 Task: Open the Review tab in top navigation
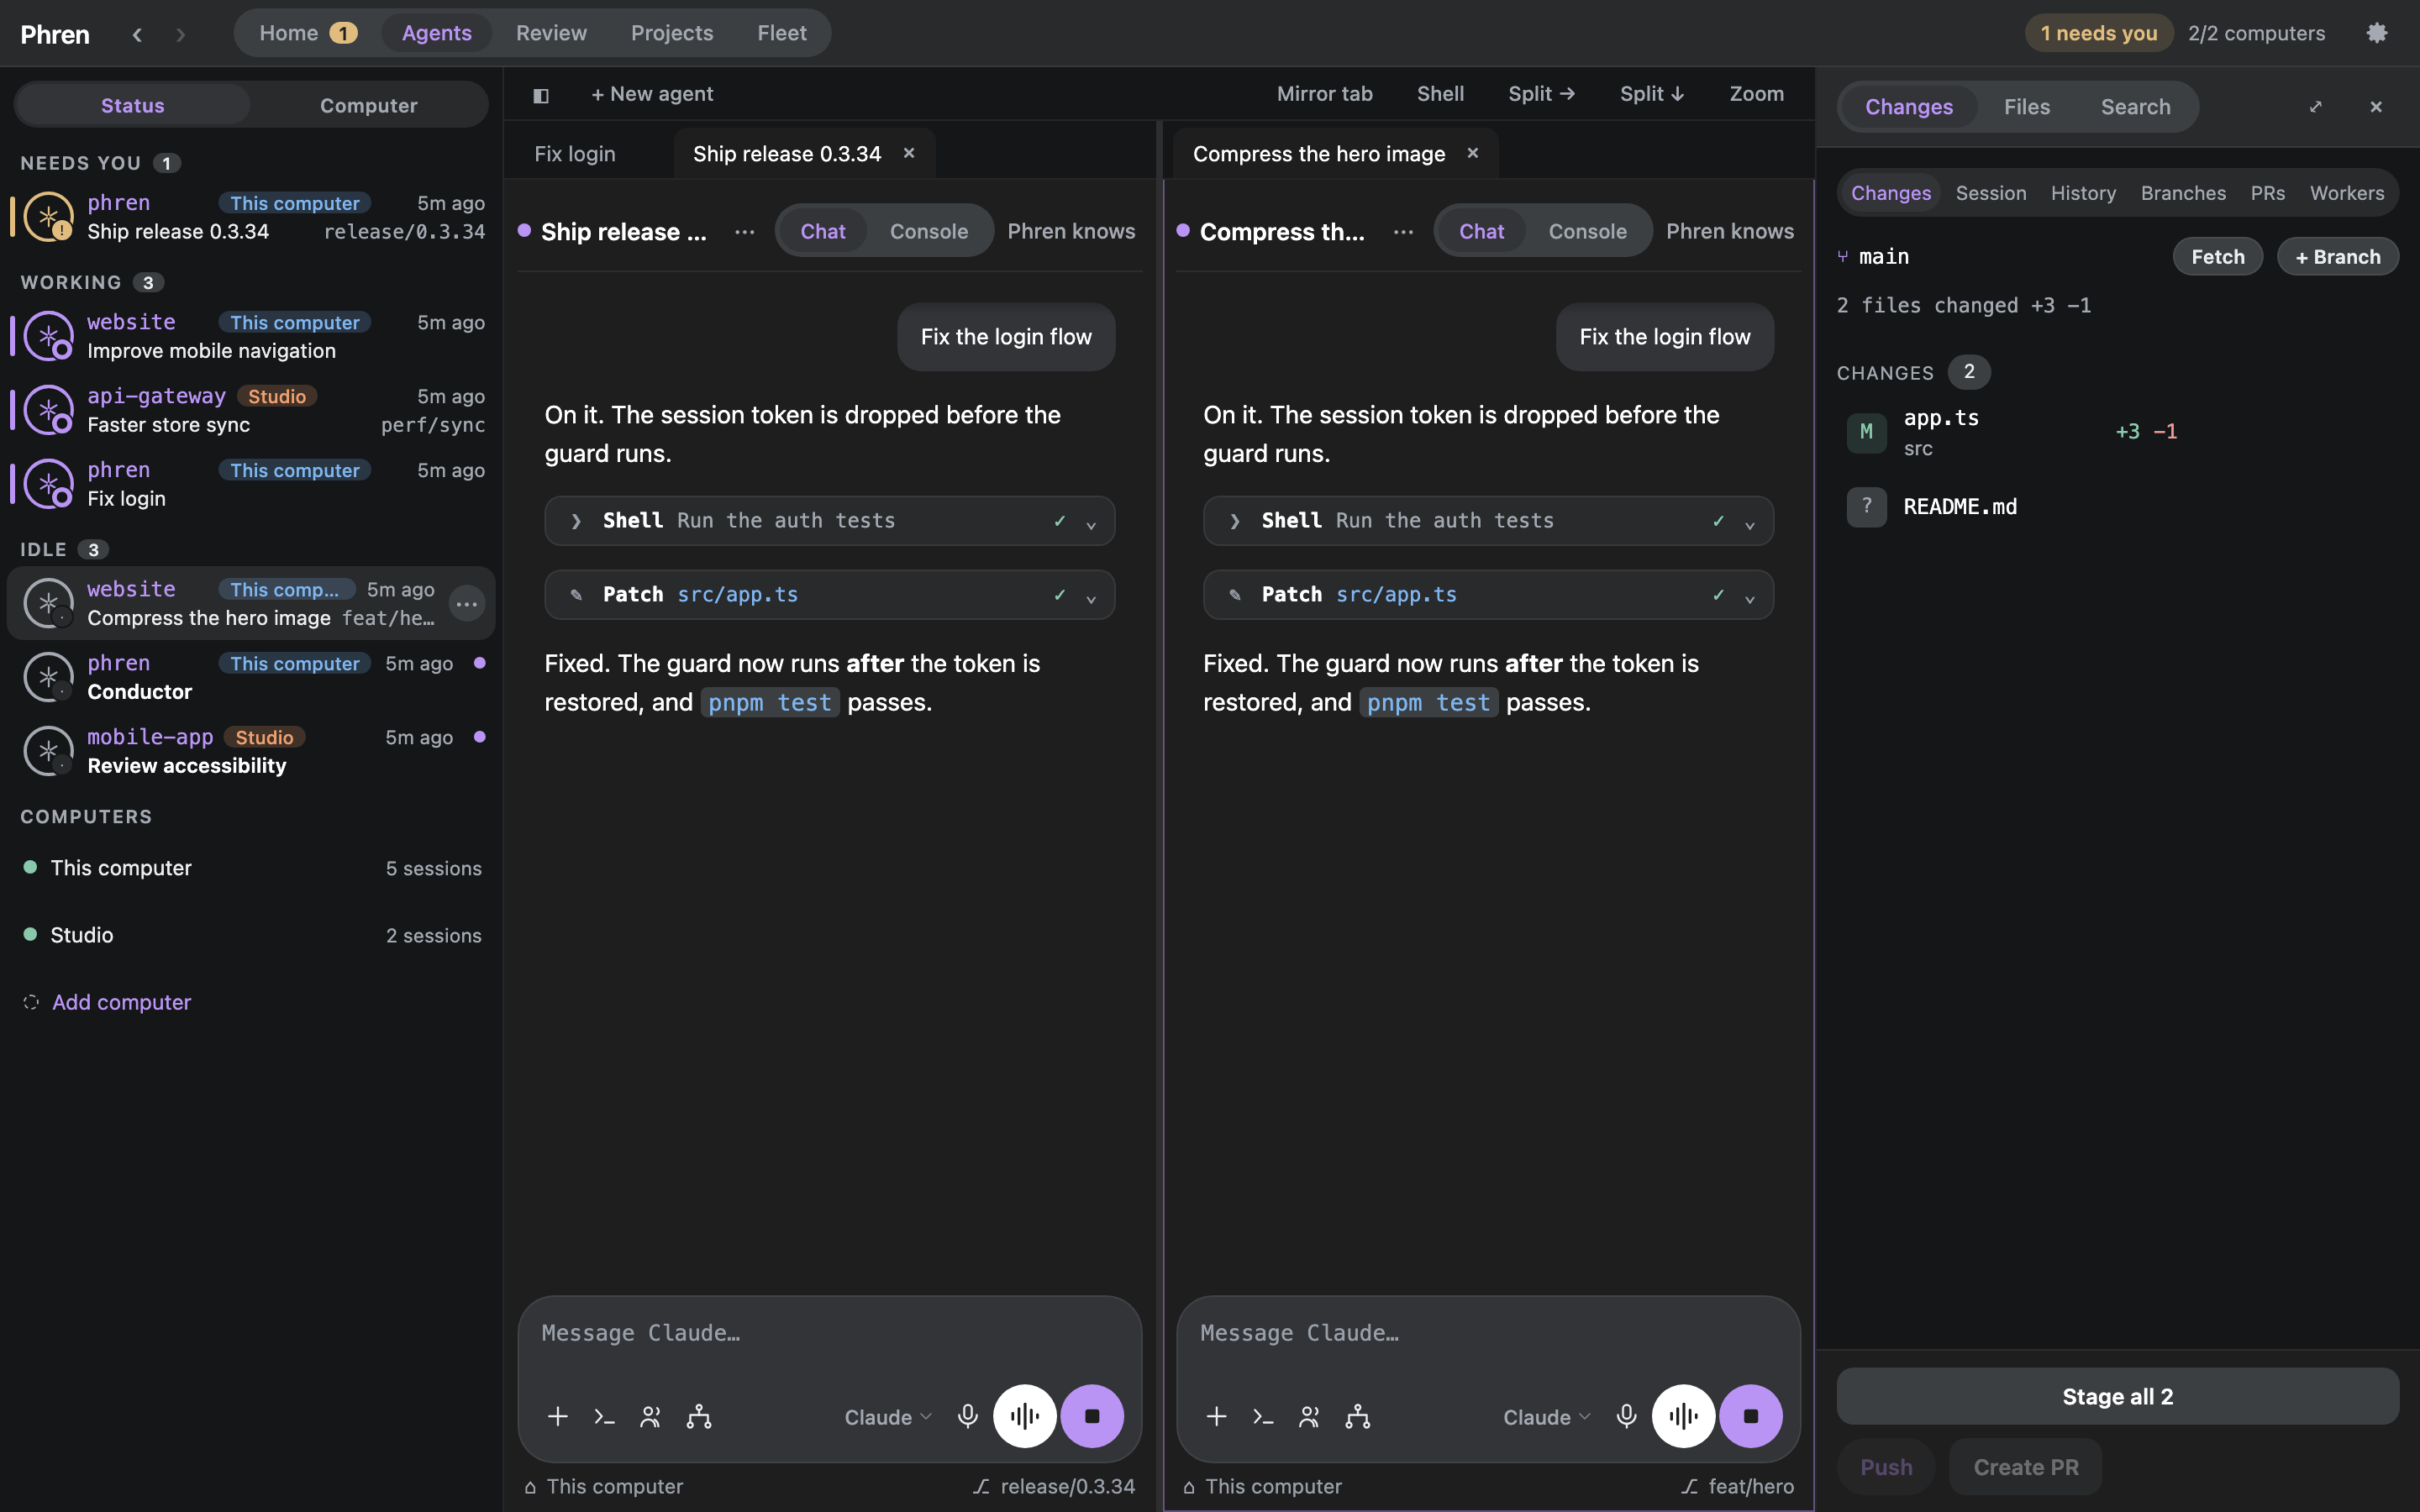coord(551,33)
